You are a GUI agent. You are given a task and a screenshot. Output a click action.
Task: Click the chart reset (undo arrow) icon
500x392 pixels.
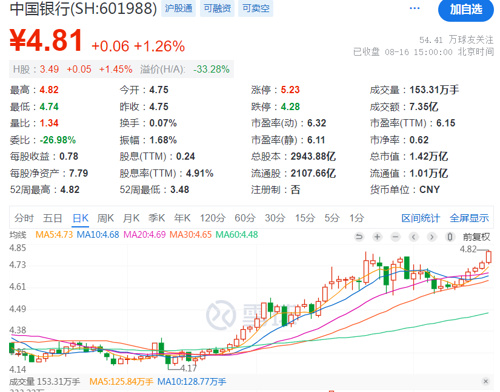[x=359, y=237]
